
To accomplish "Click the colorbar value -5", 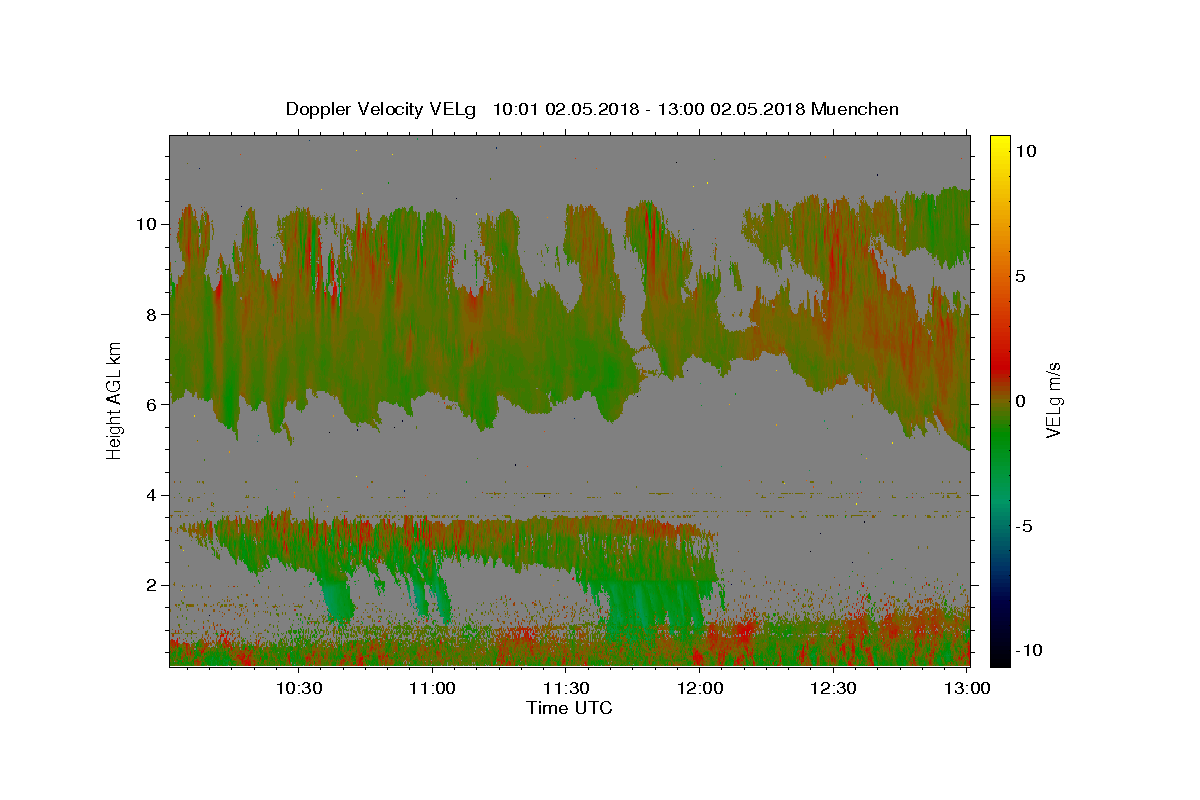I will (1023, 526).
